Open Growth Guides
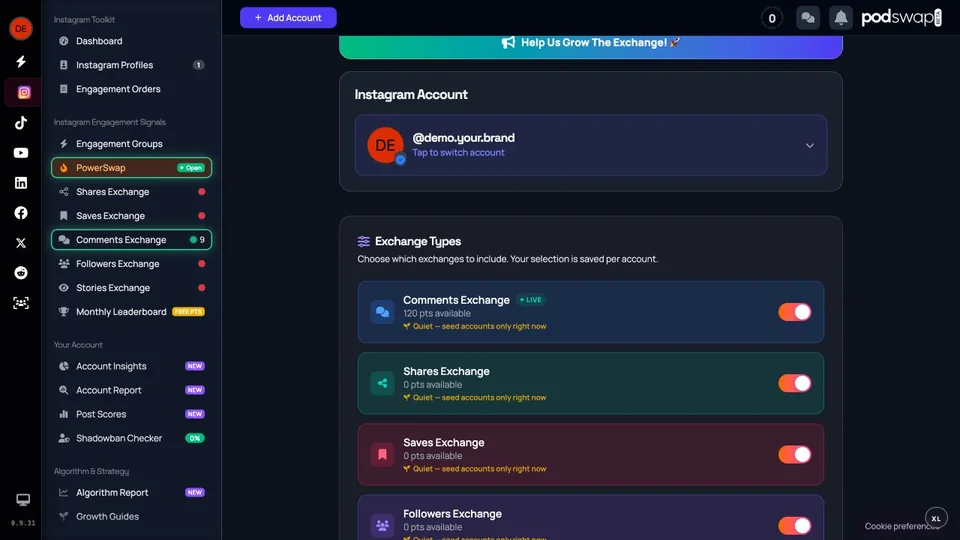960x540 pixels. (131, 516)
